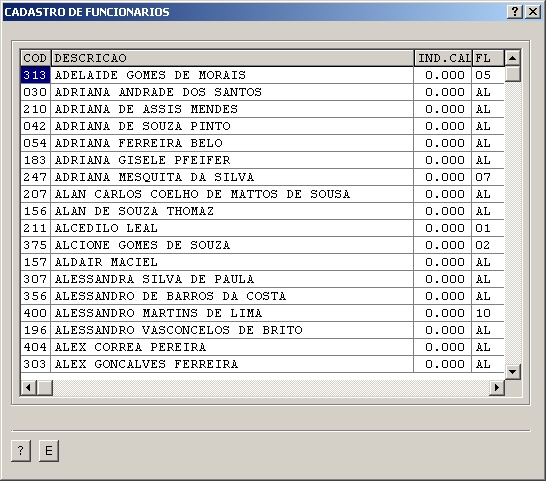This screenshot has width=546, height=481.
Task: Click code cell 054
Action: point(36,143)
